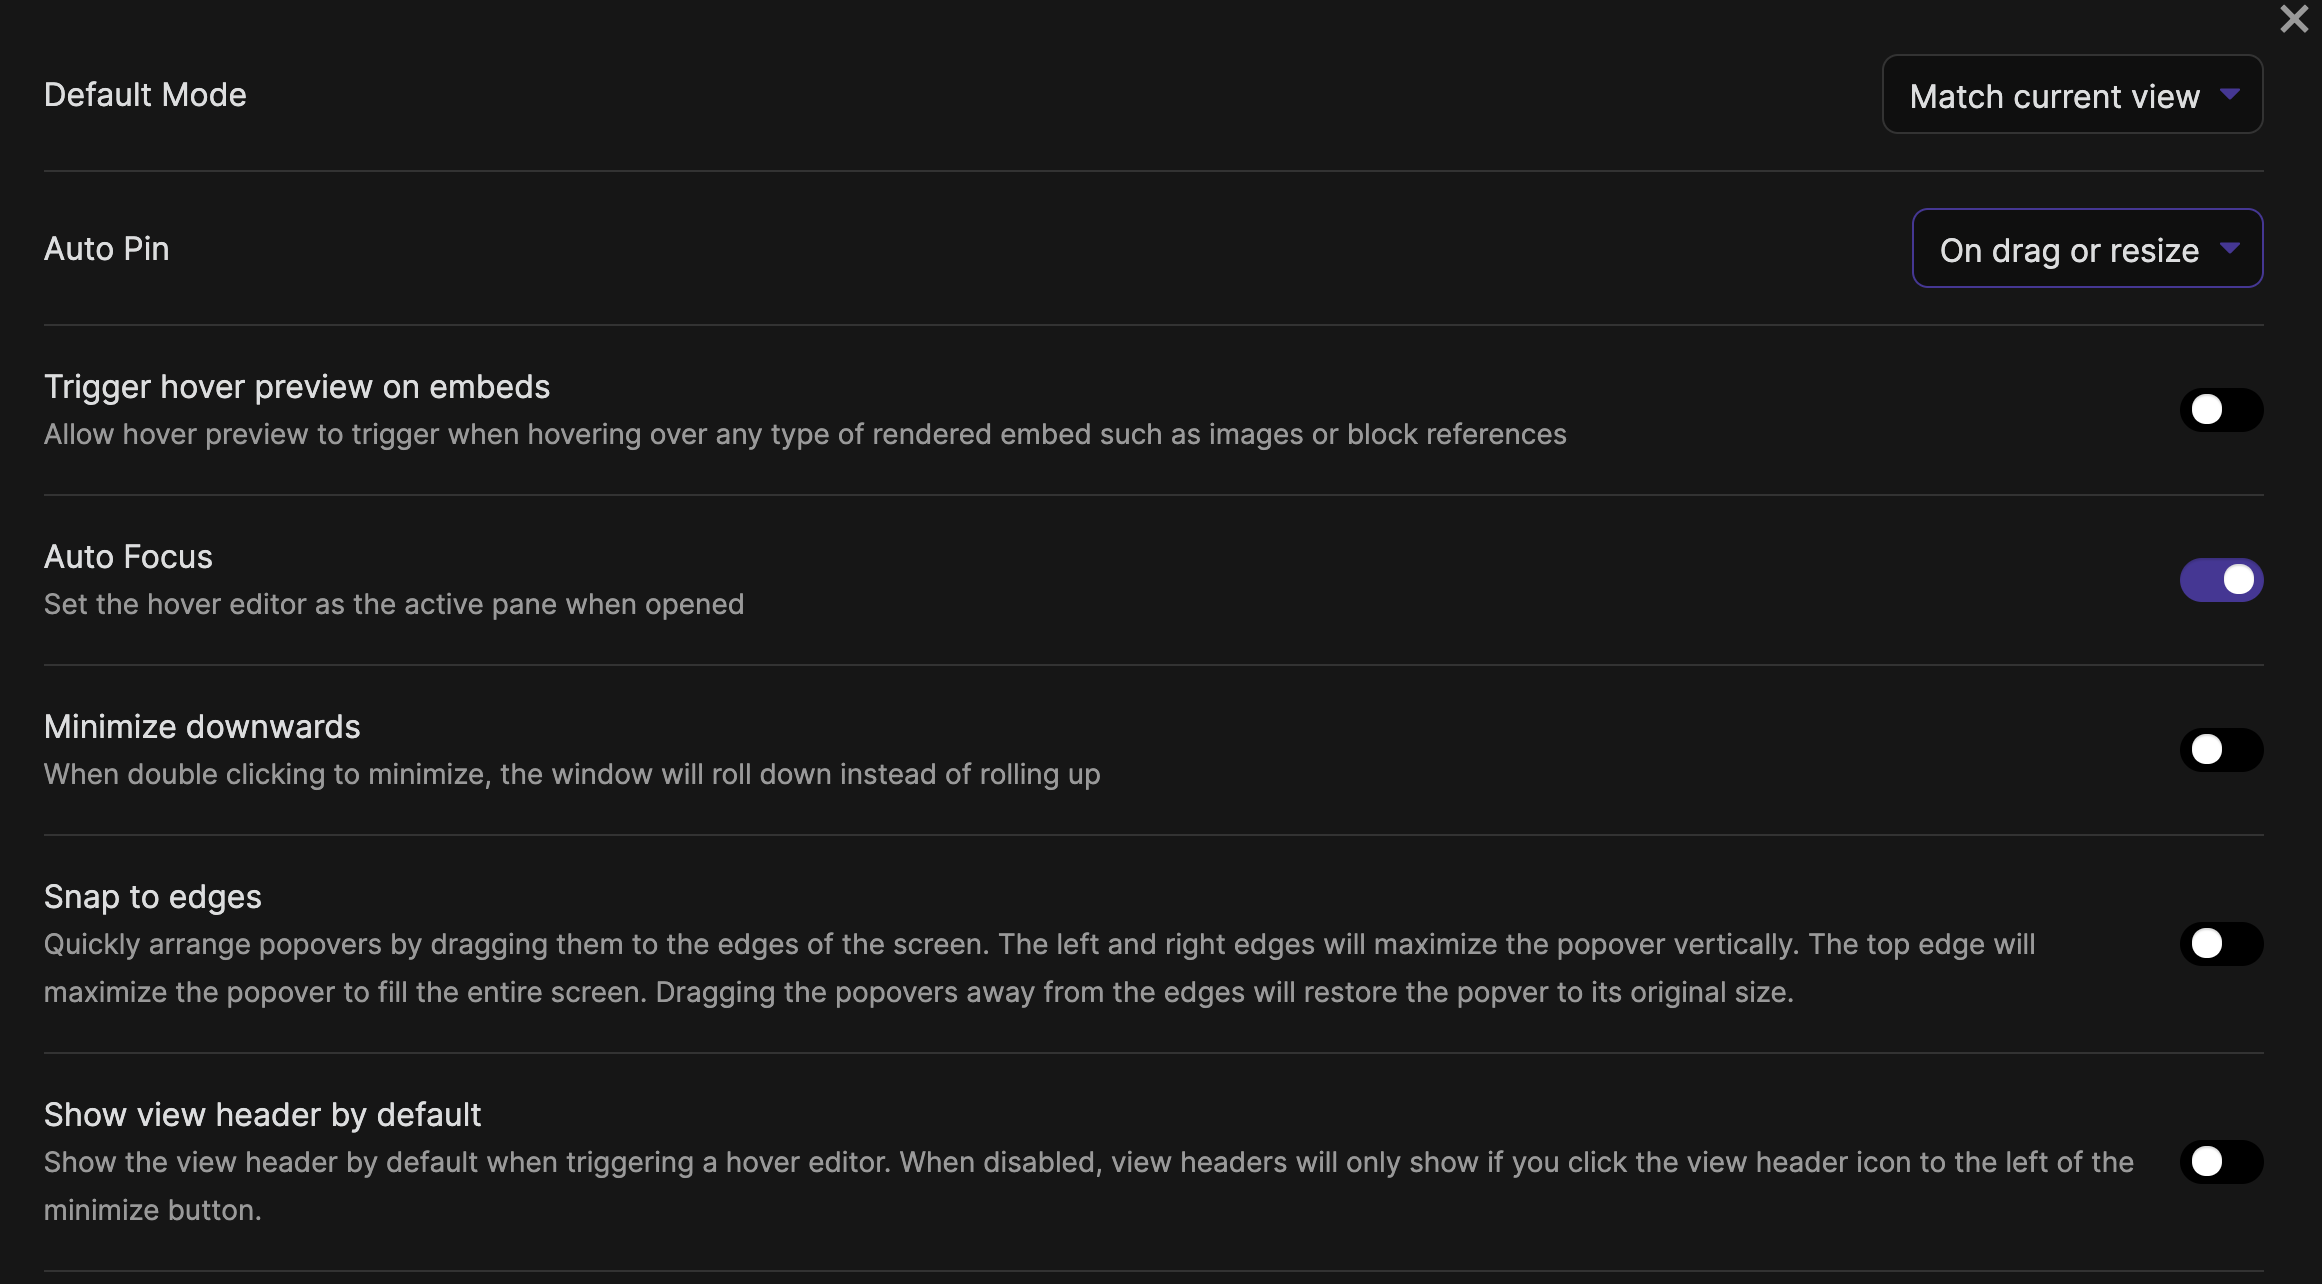Open the Default Mode dropdown
The image size is (2322, 1284).
(2070, 94)
